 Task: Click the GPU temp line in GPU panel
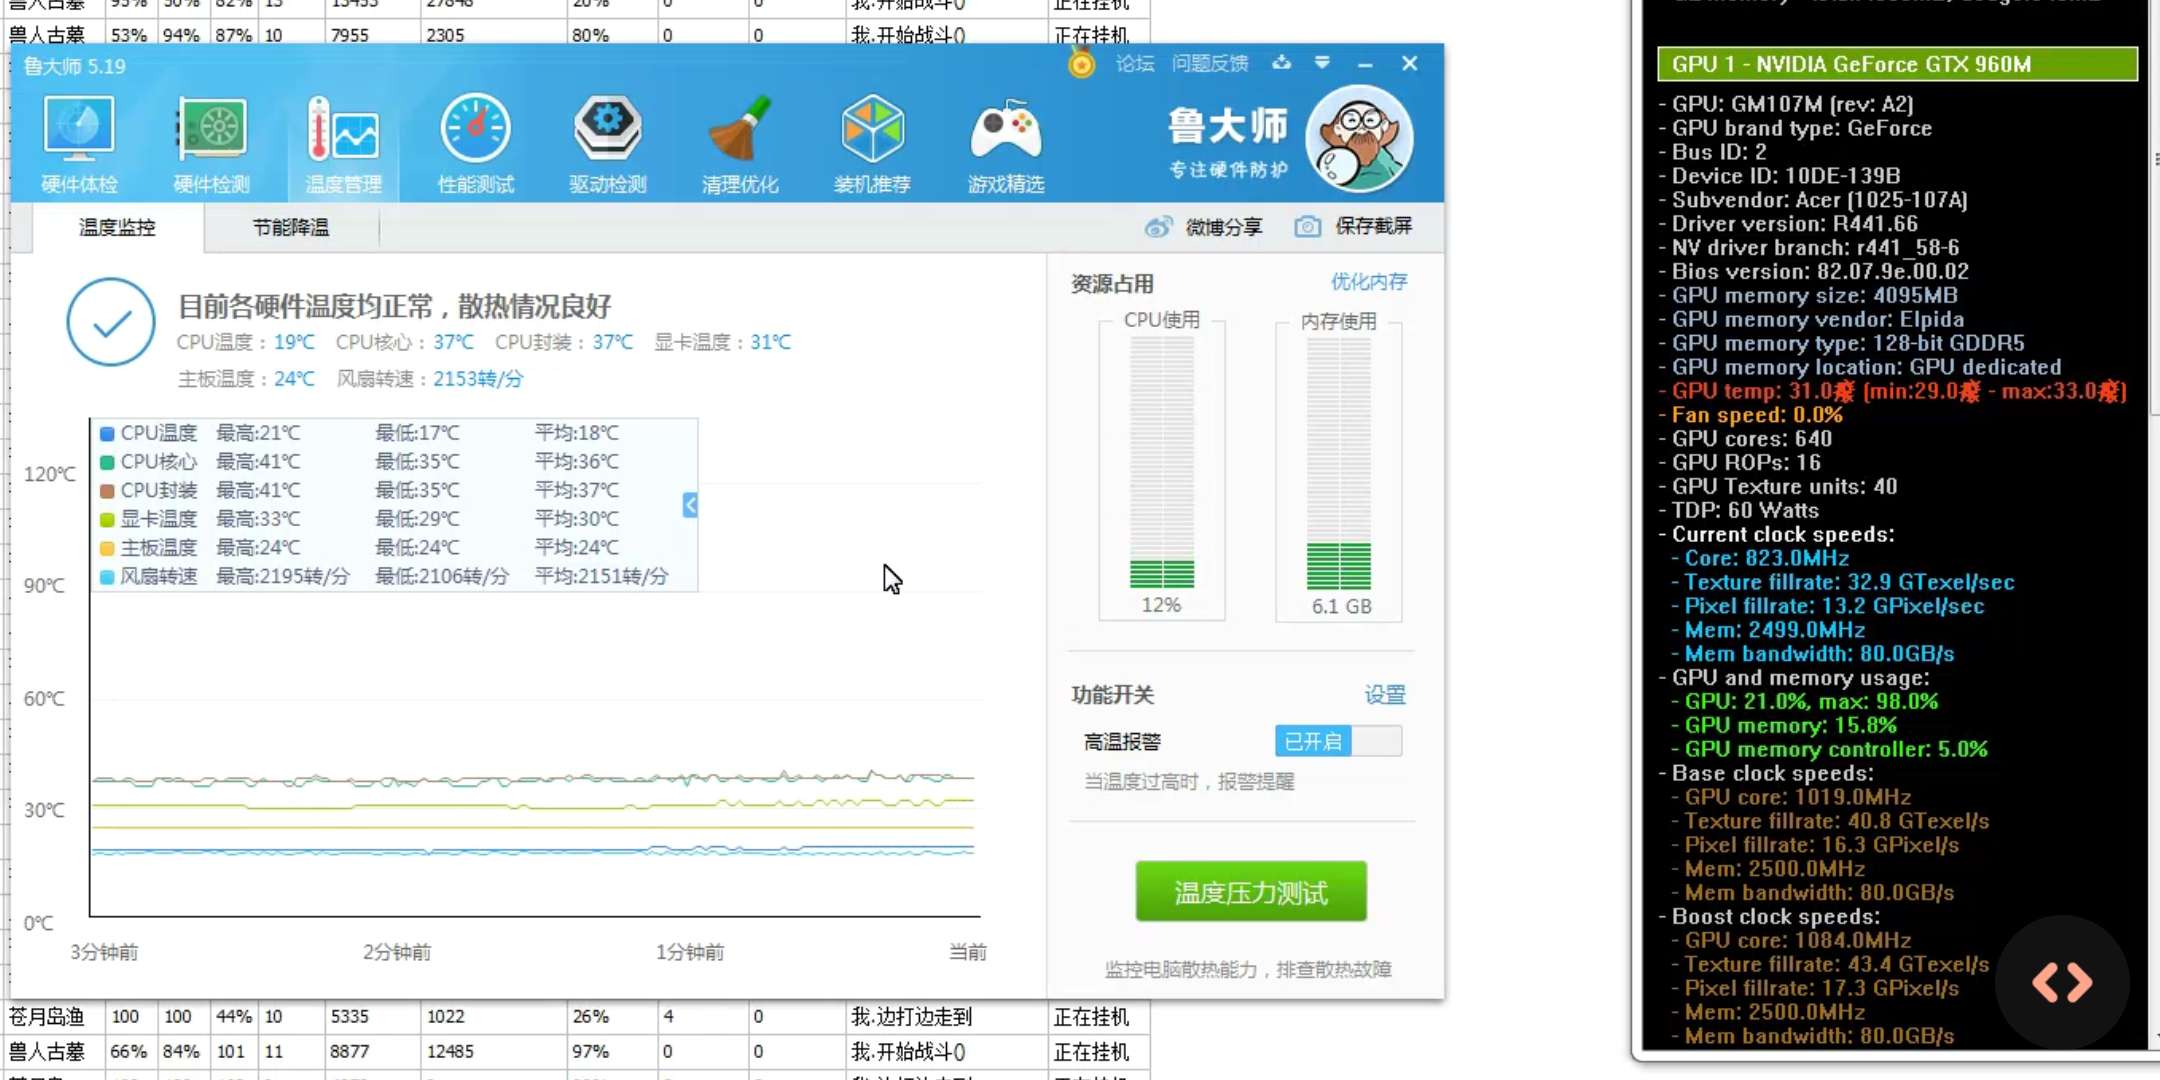pyautogui.click(x=1893, y=391)
